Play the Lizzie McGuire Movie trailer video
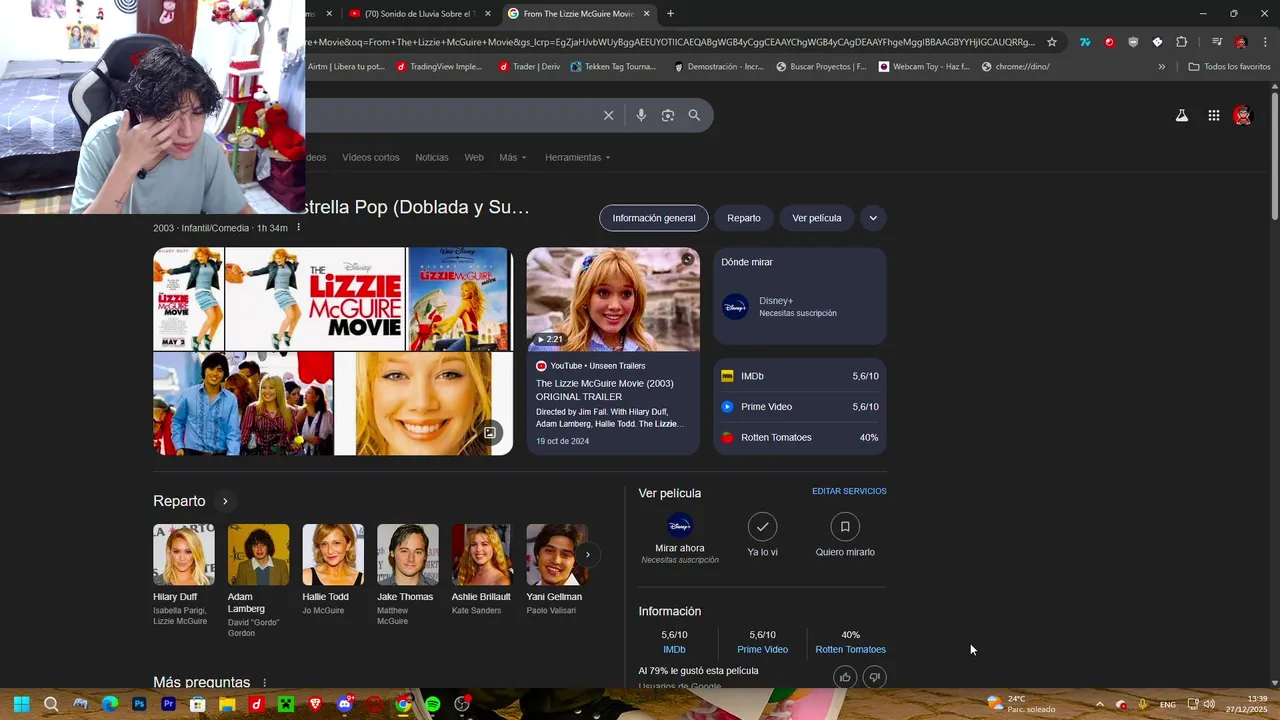This screenshot has width=1280, height=720. [x=613, y=299]
